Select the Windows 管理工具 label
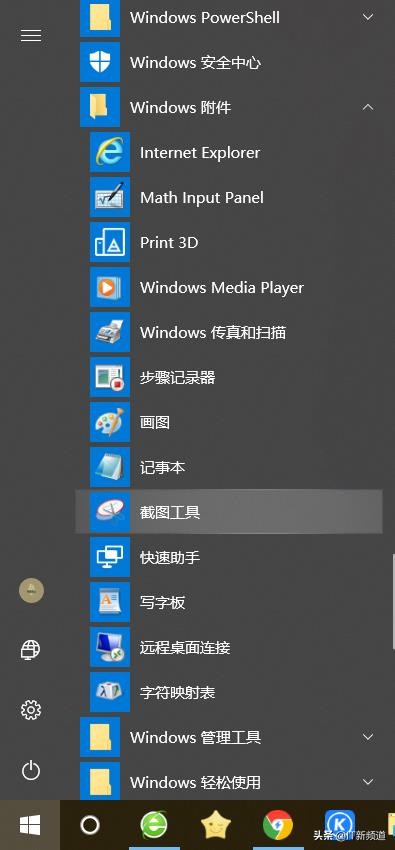The image size is (395, 850). (x=196, y=738)
